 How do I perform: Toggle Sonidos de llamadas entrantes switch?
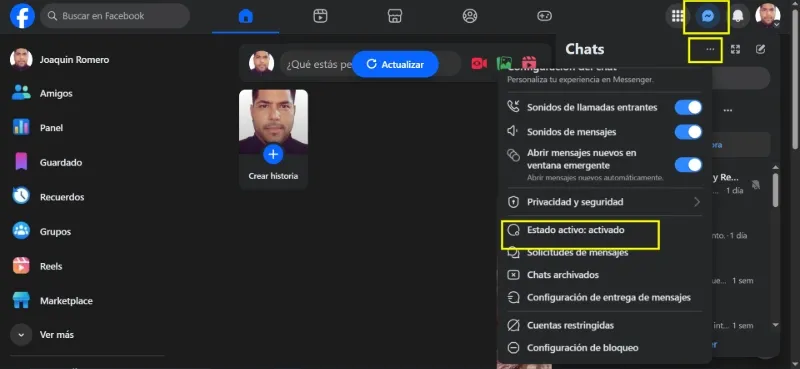pyautogui.click(x=688, y=108)
